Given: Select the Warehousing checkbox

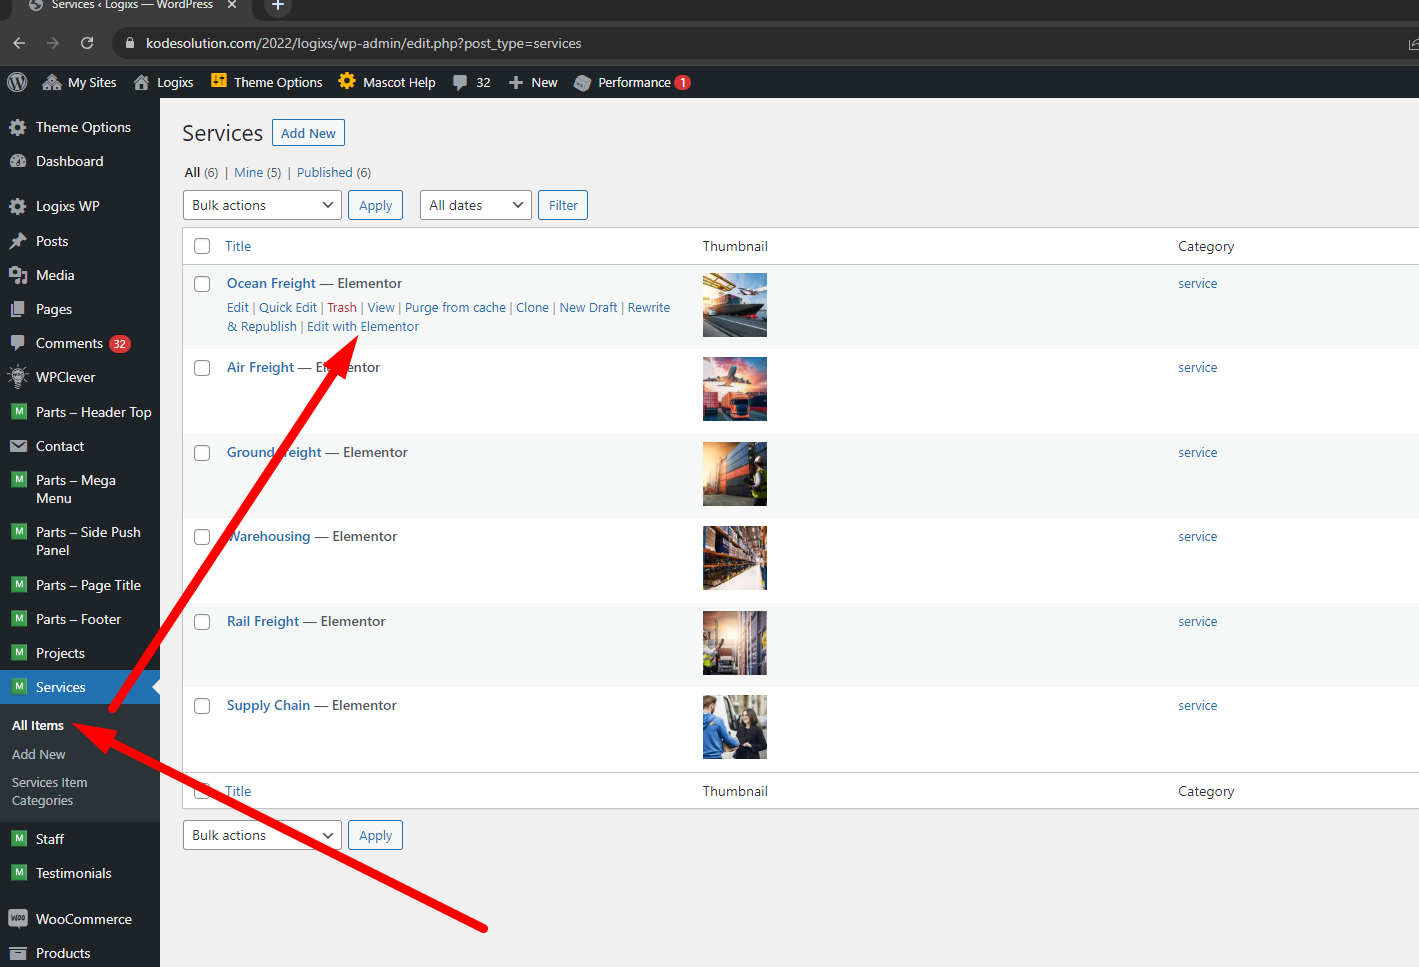Looking at the screenshot, I should [202, 537].
